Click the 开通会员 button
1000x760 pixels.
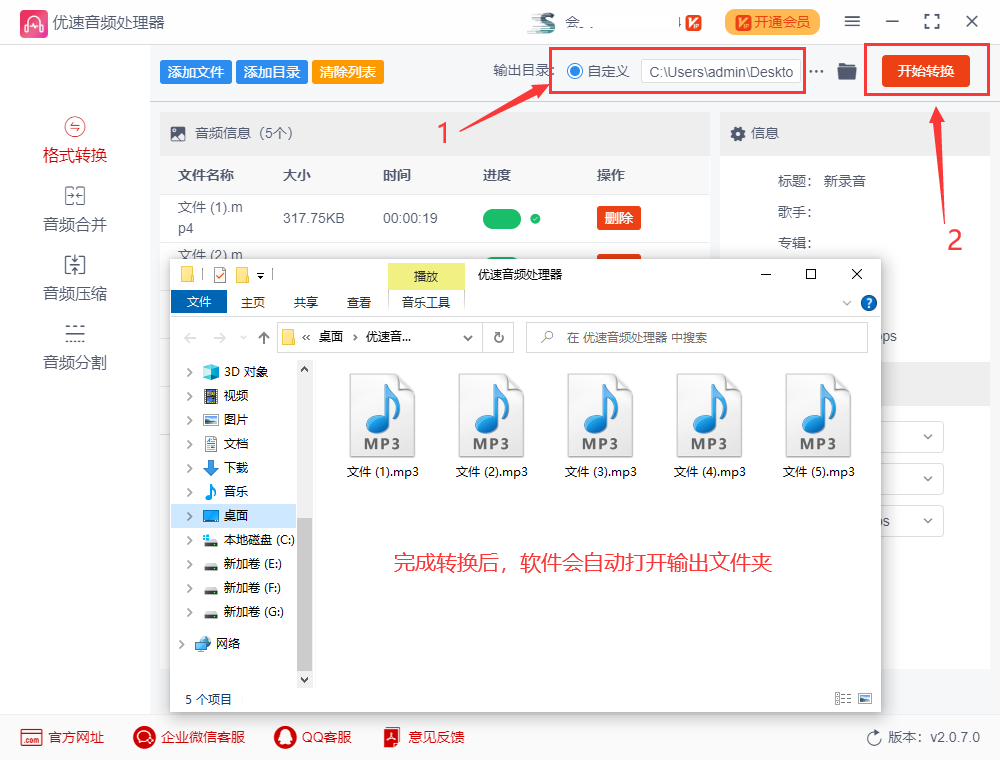pyautogui.click(x=772, y=22)
